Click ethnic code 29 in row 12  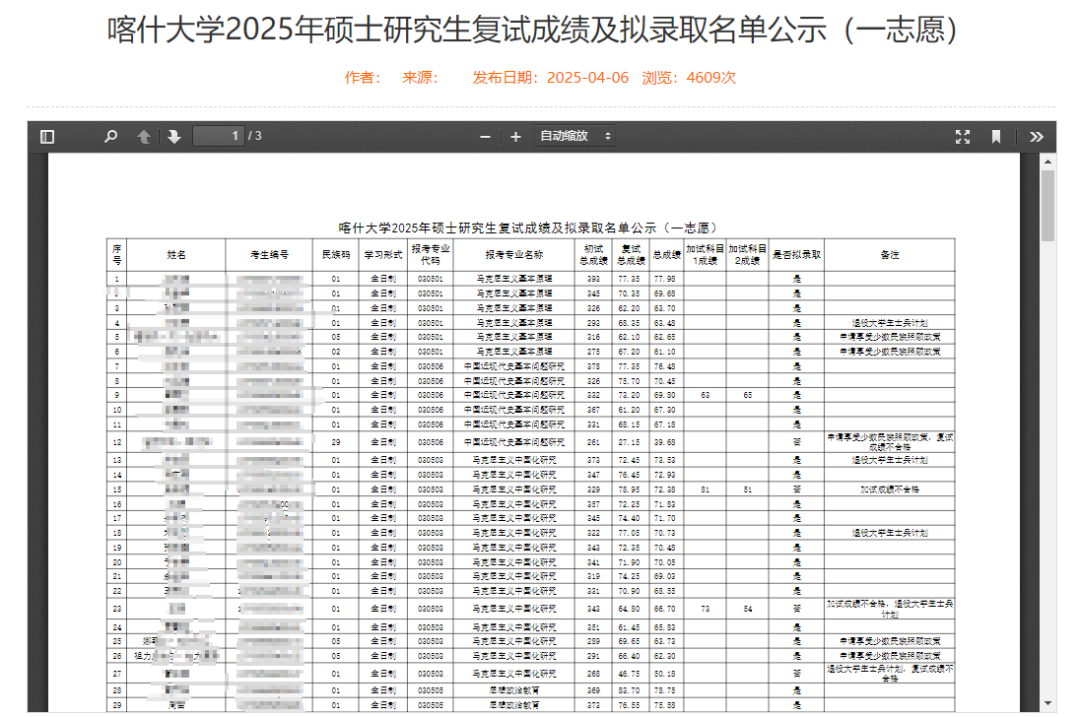(335, 442)
